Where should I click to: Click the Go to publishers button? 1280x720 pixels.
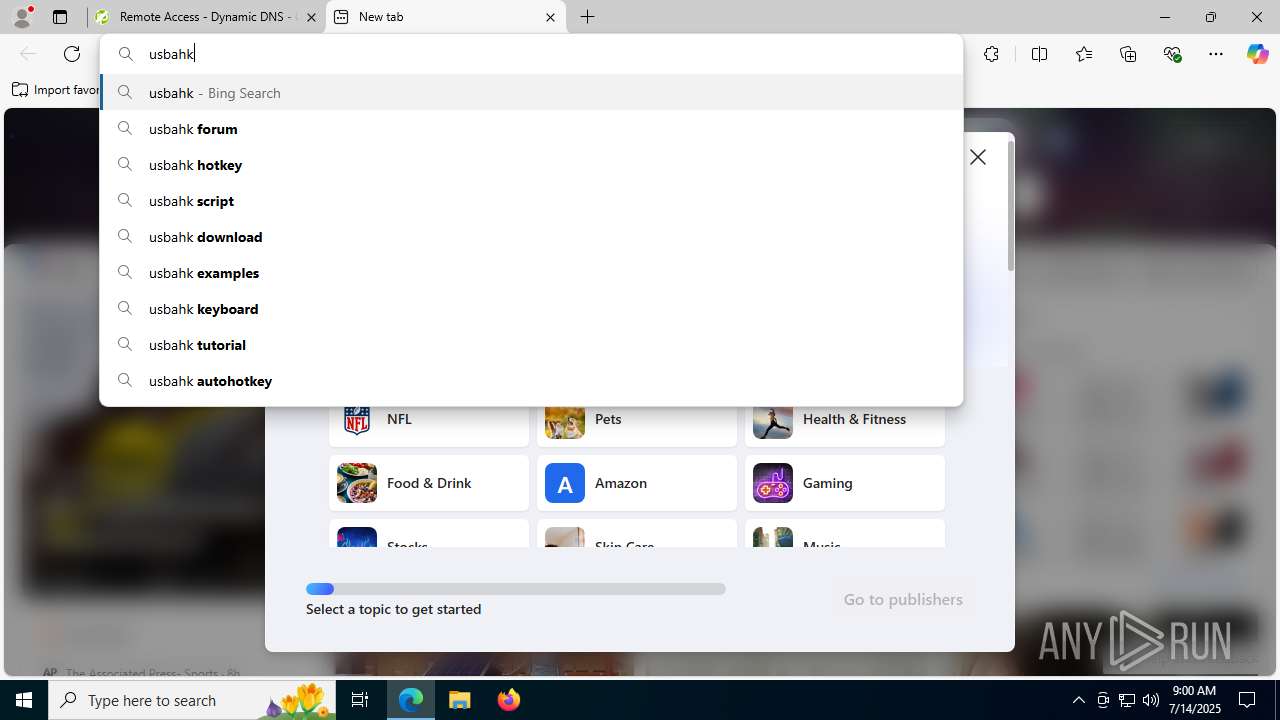click(903, 599)
